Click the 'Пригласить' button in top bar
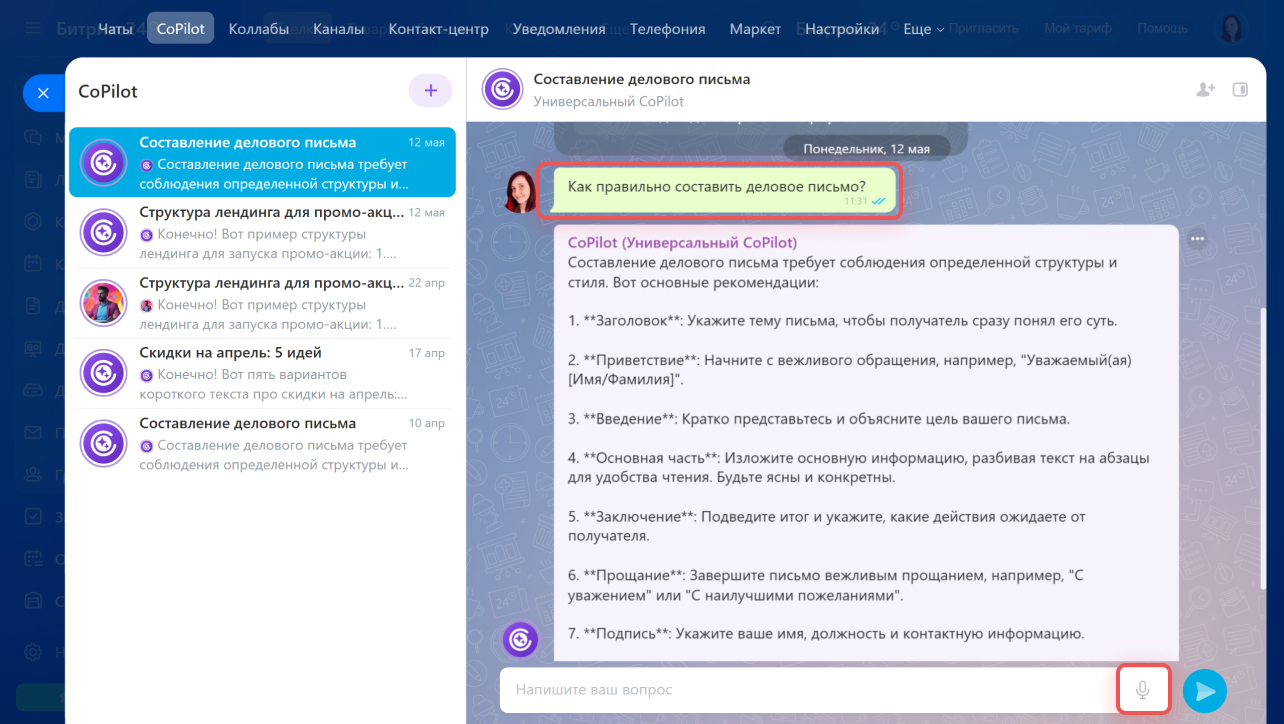1284x724 pixels. click(982, 29)
